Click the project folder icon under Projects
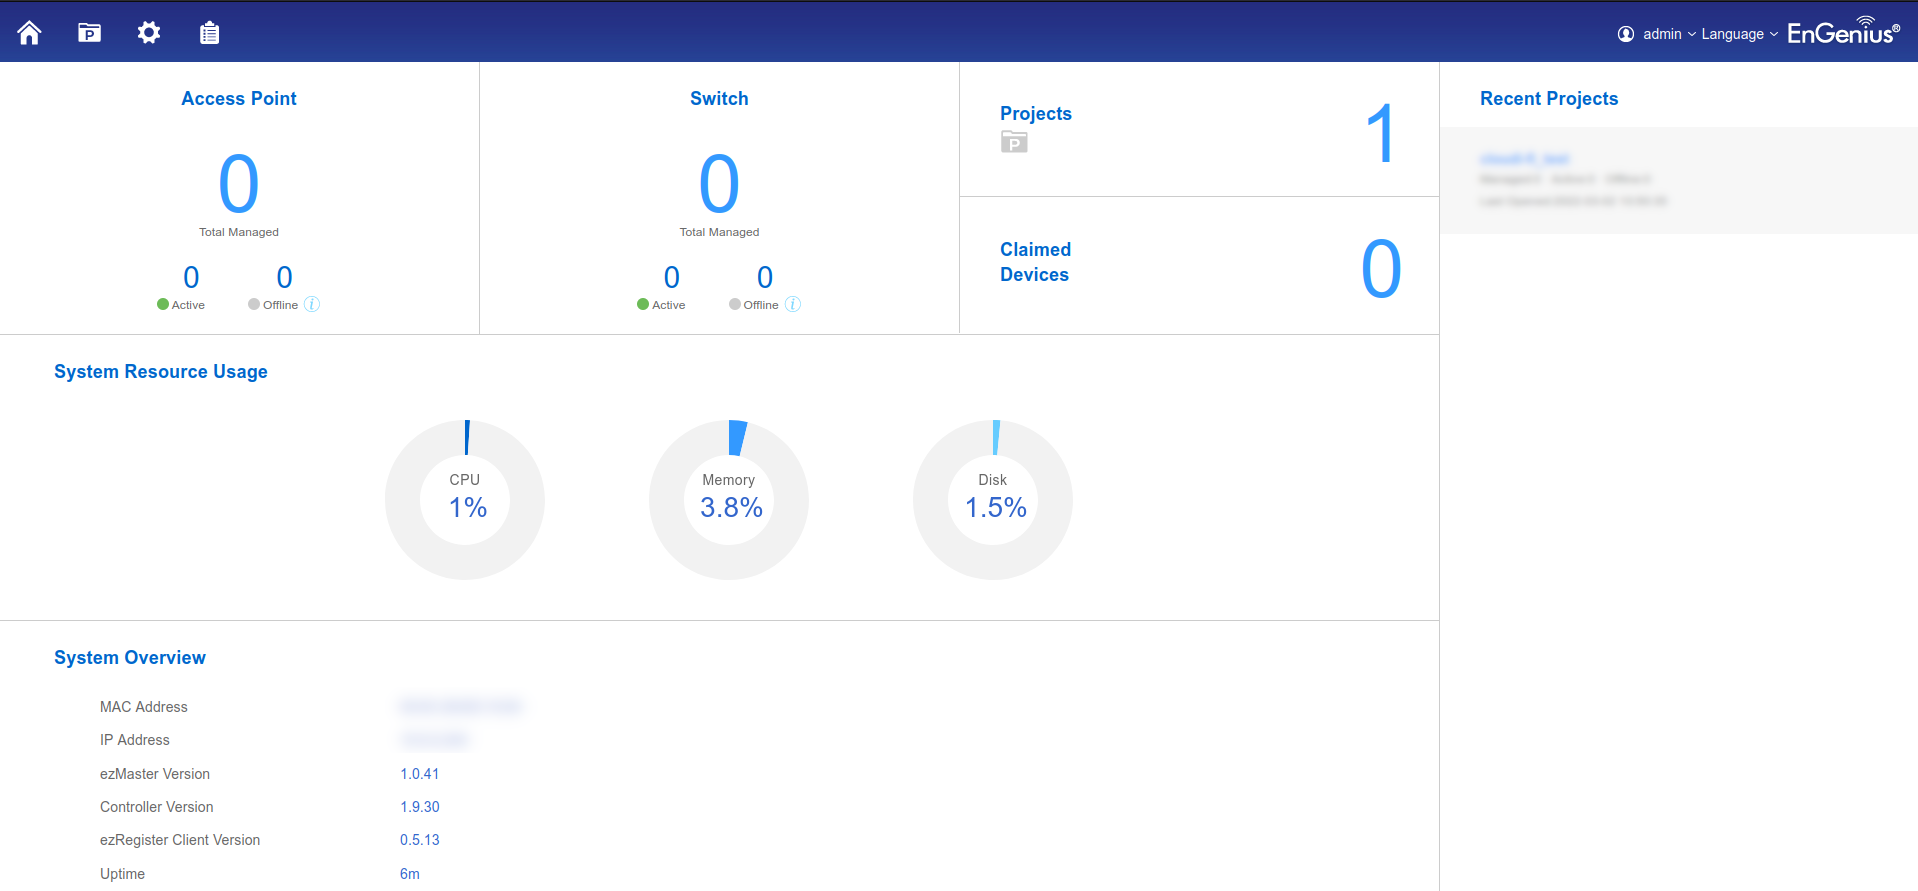The width and height of the screenshot is (1918, 891). tap(1014, 142)
